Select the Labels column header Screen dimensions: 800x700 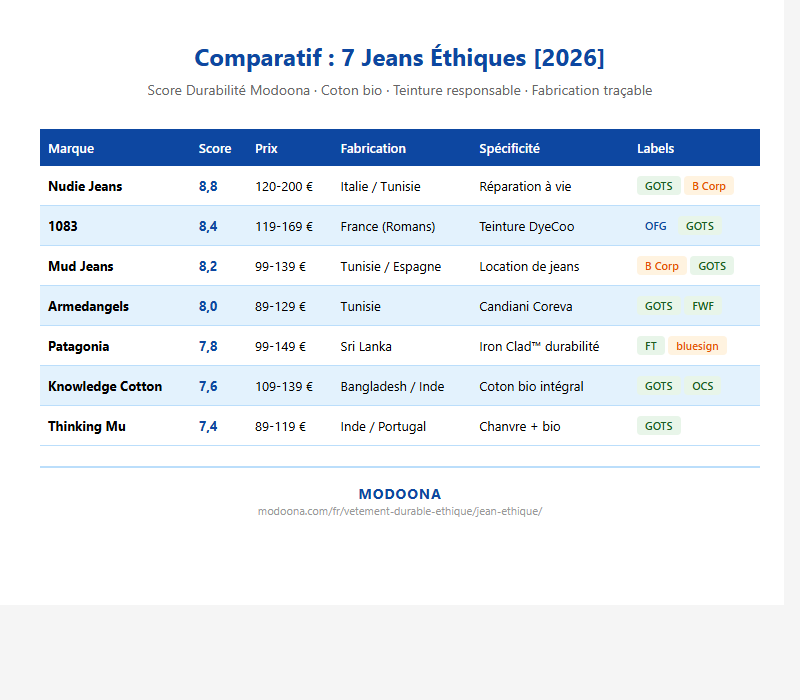(x=655, y=148)
